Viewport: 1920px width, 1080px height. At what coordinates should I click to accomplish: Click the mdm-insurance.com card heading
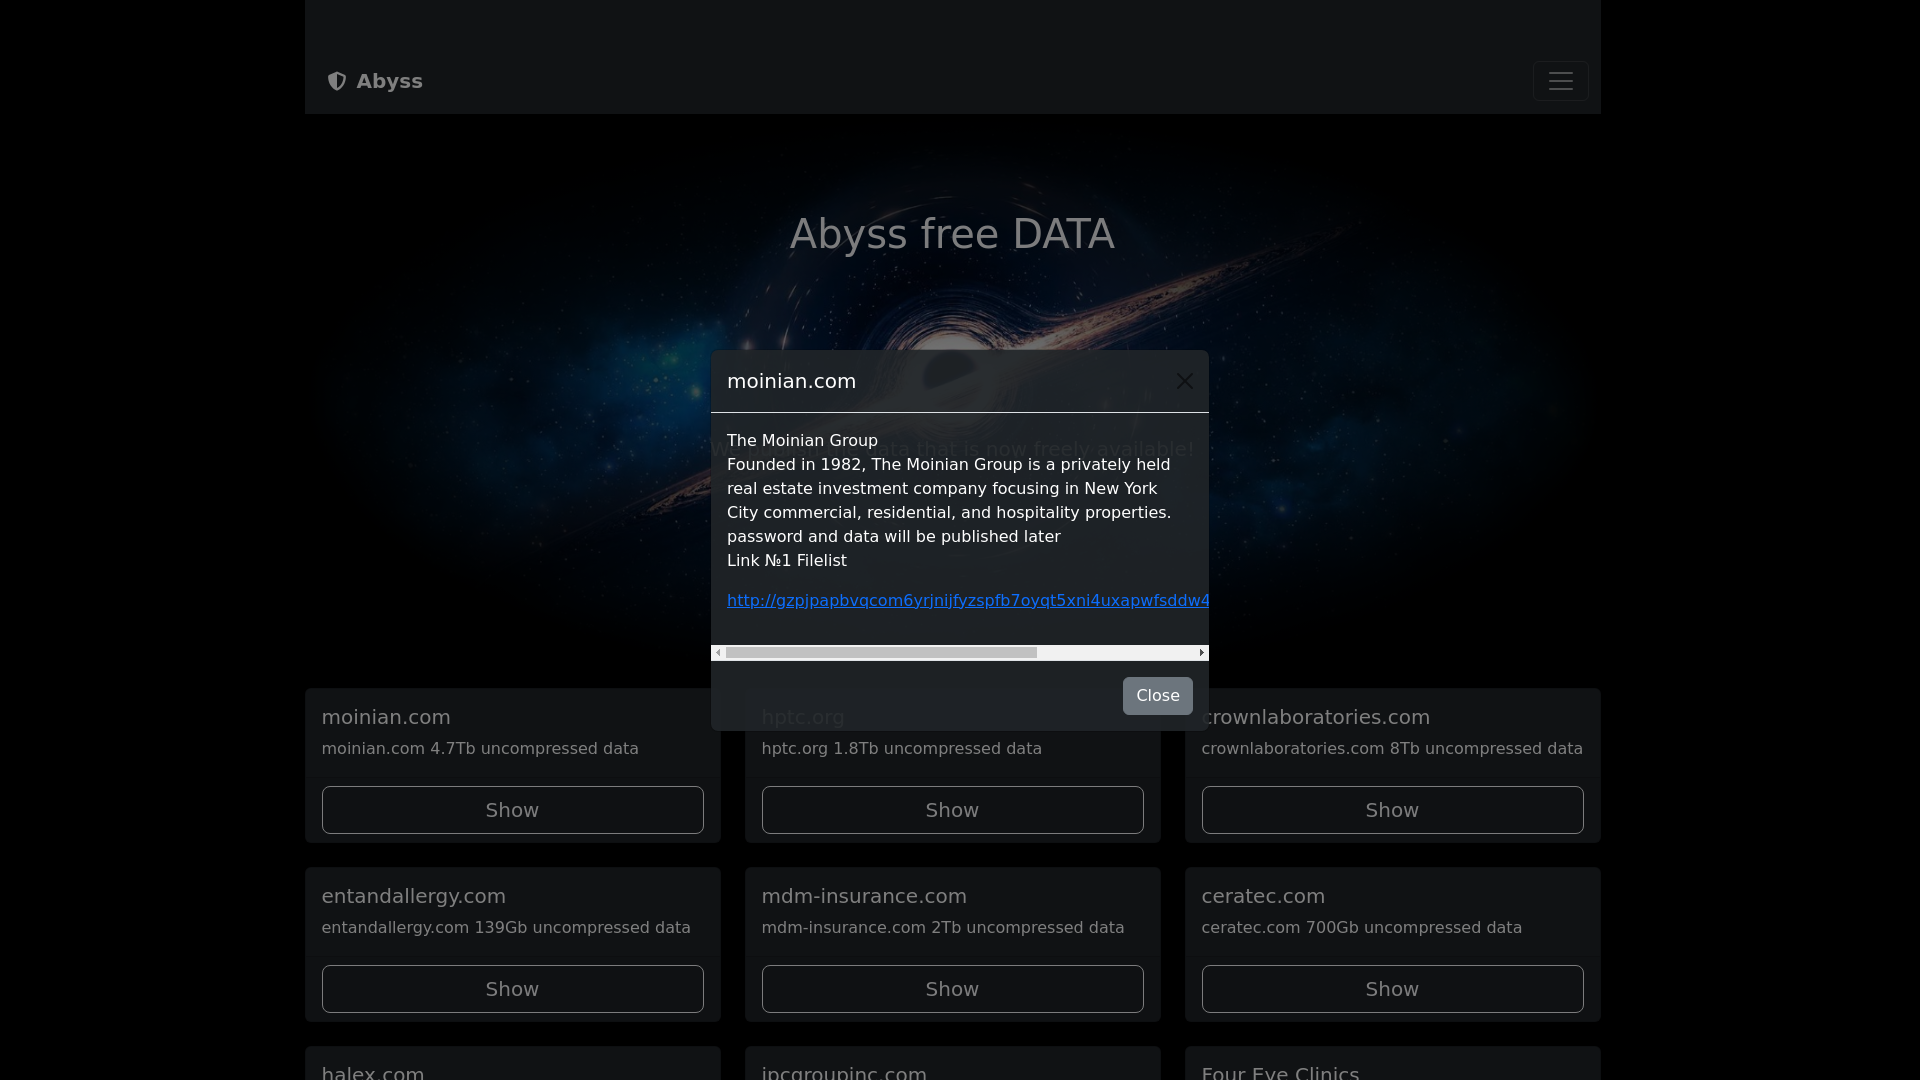pyautogui.click(x=864, y=896)
